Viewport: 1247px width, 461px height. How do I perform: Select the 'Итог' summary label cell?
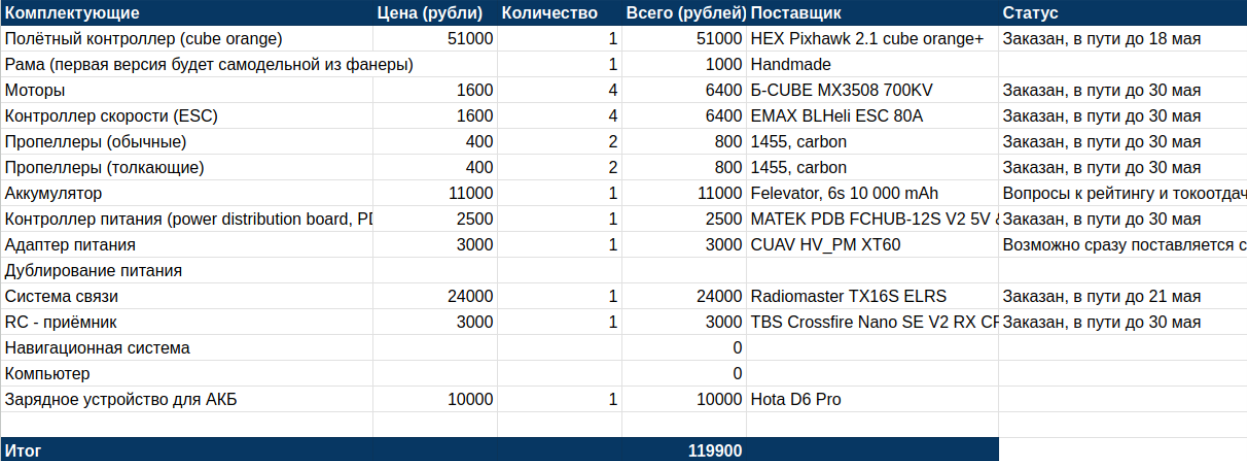(x=186, y=451)
